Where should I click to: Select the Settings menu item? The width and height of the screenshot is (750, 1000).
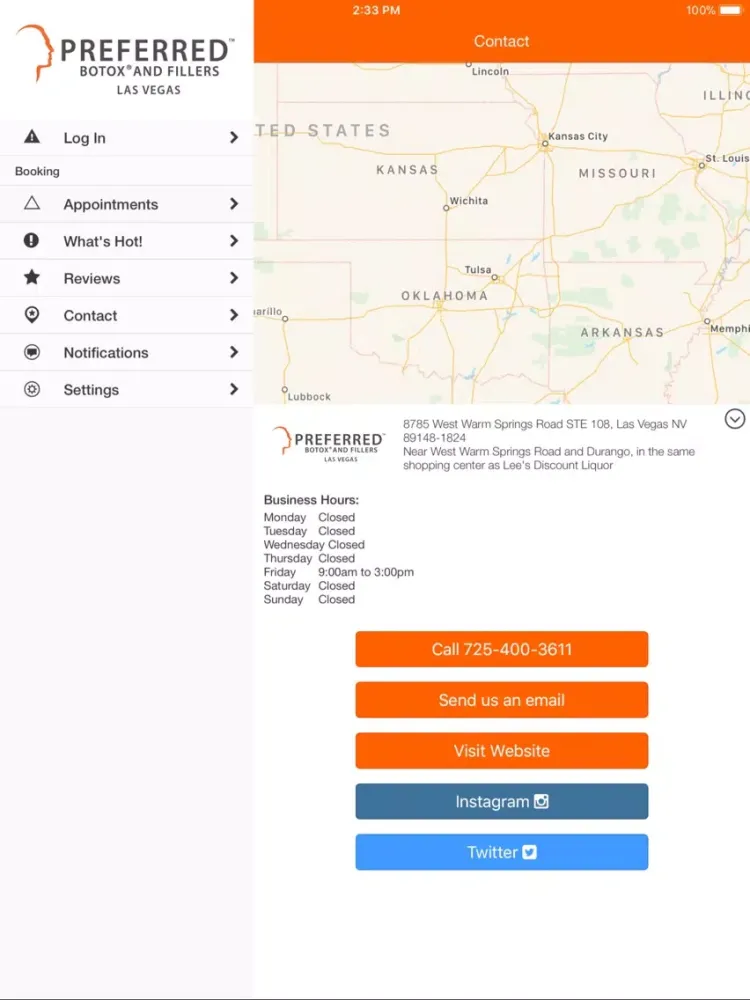coord(126,389)
